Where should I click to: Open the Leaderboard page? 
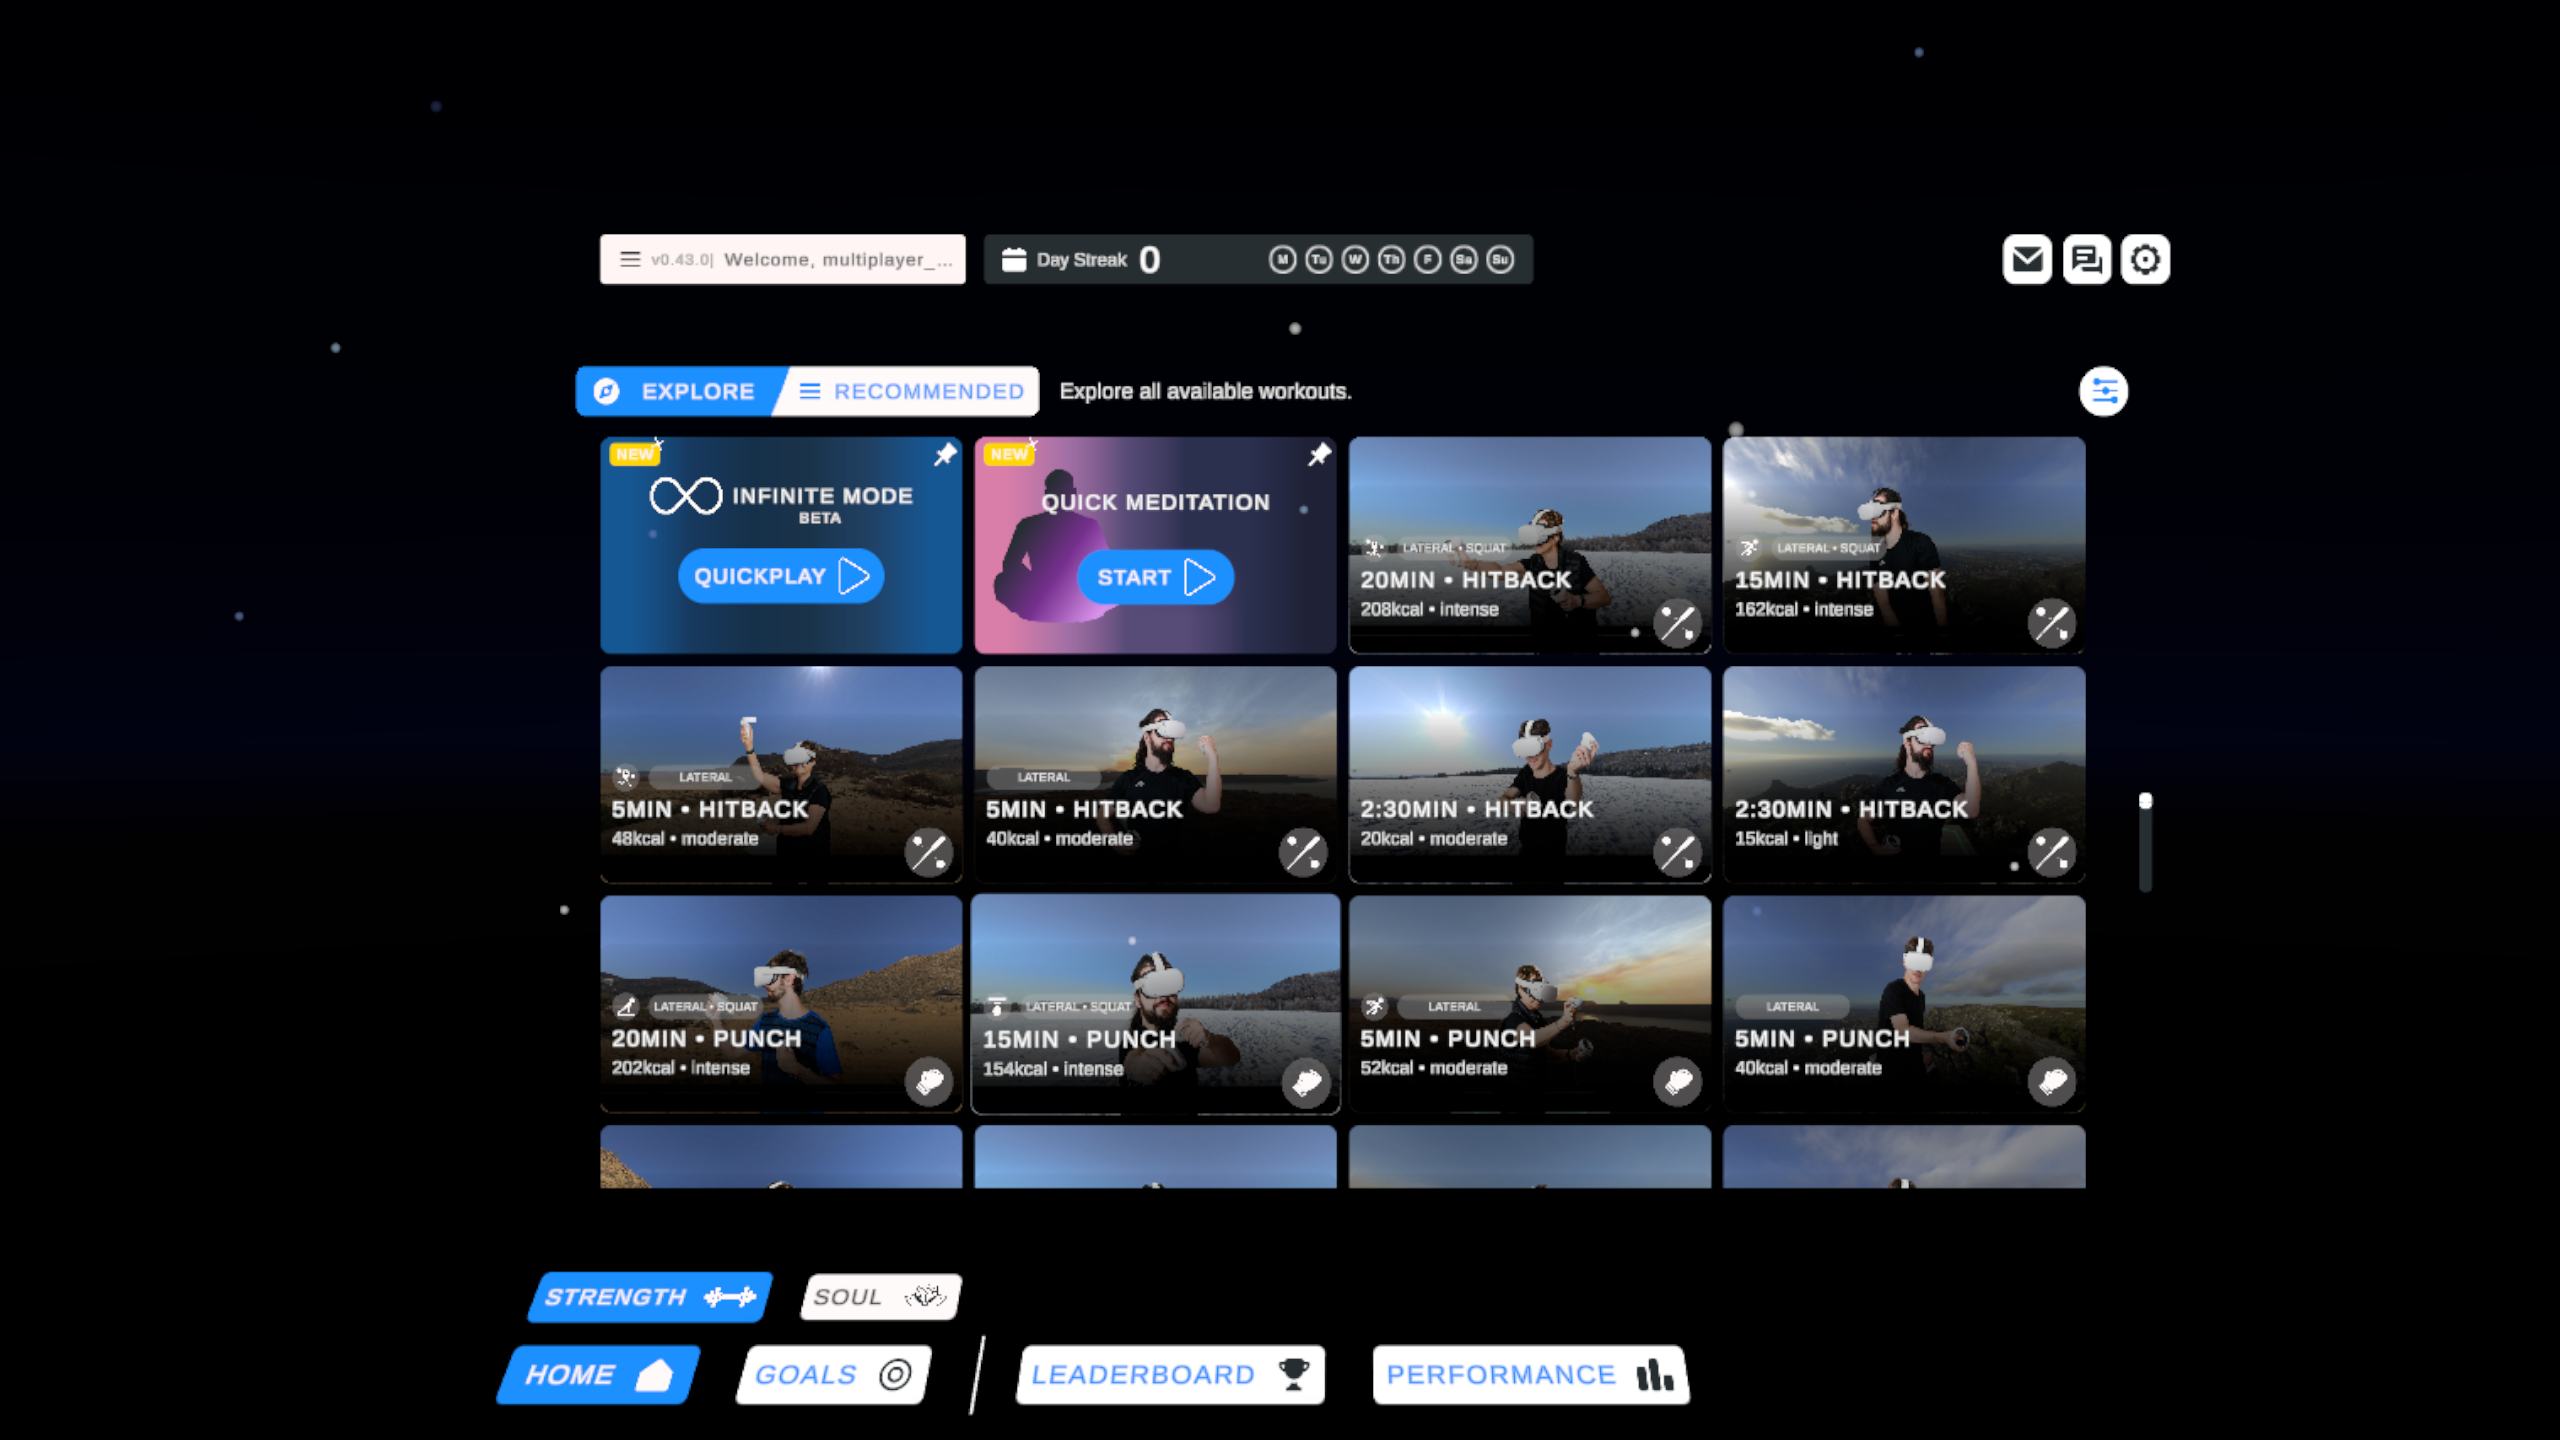[x=1170, y=1375]
